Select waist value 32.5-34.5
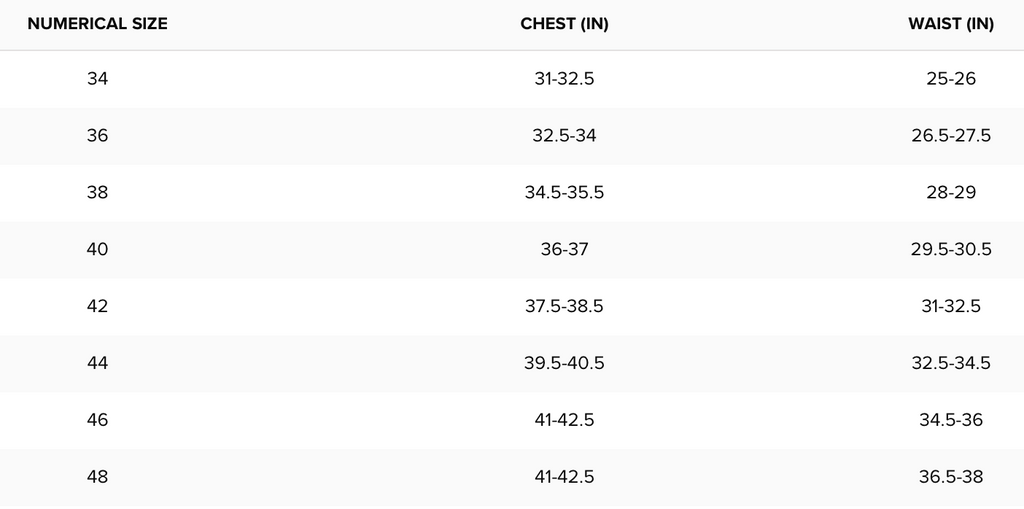Viewport: 1024px width, 509px height. 950,364
